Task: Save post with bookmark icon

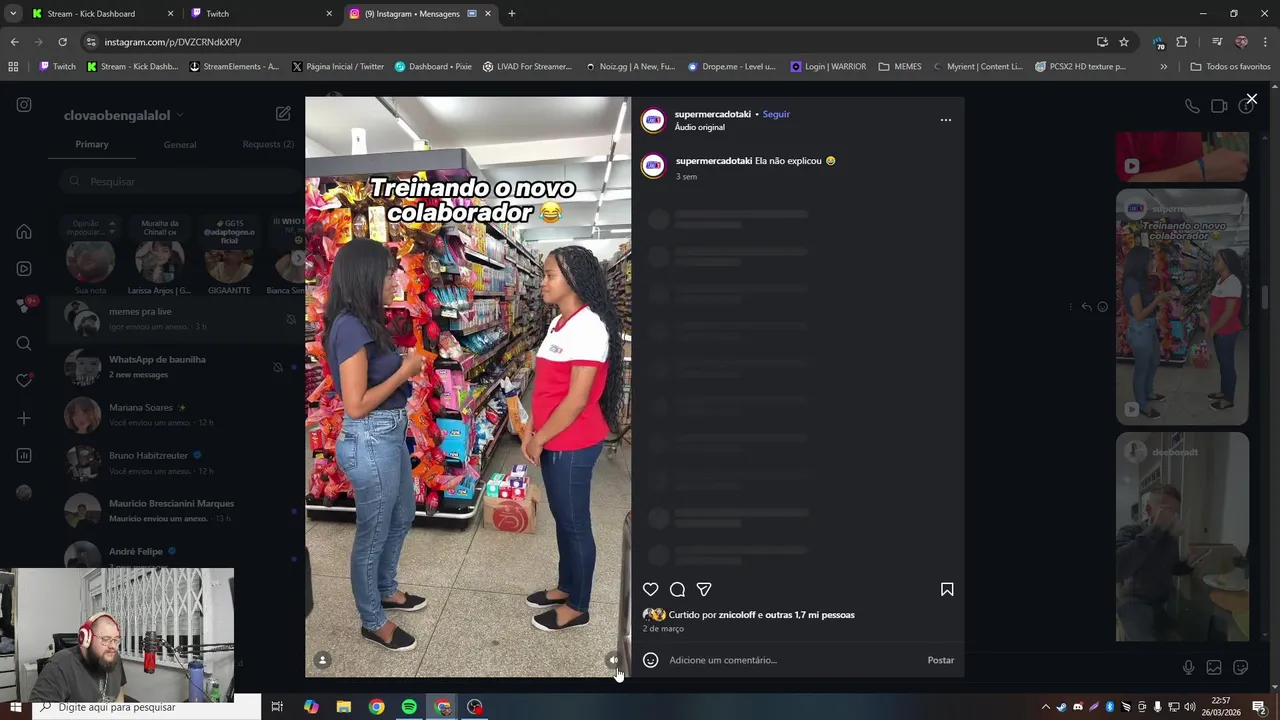Action: pyautogui.click(x=947, y=590)
